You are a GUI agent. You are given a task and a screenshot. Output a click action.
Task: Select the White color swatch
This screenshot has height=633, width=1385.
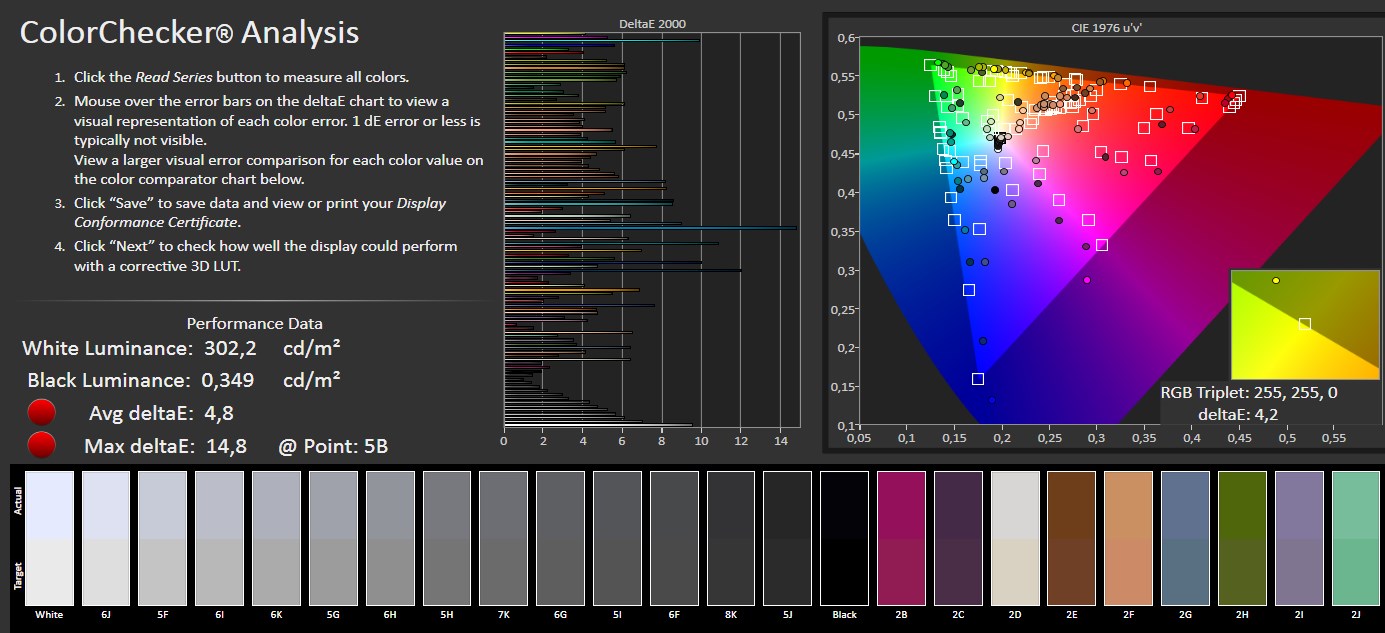(49, 538)
